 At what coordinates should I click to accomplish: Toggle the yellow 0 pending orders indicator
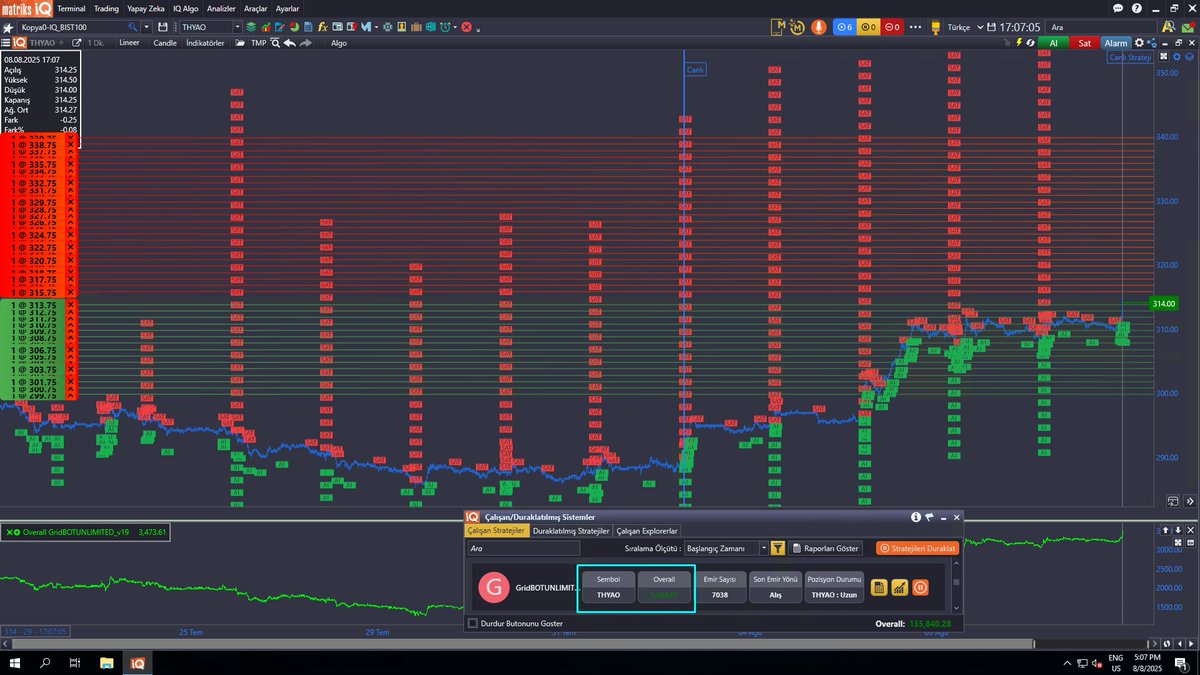coord(869,27)
